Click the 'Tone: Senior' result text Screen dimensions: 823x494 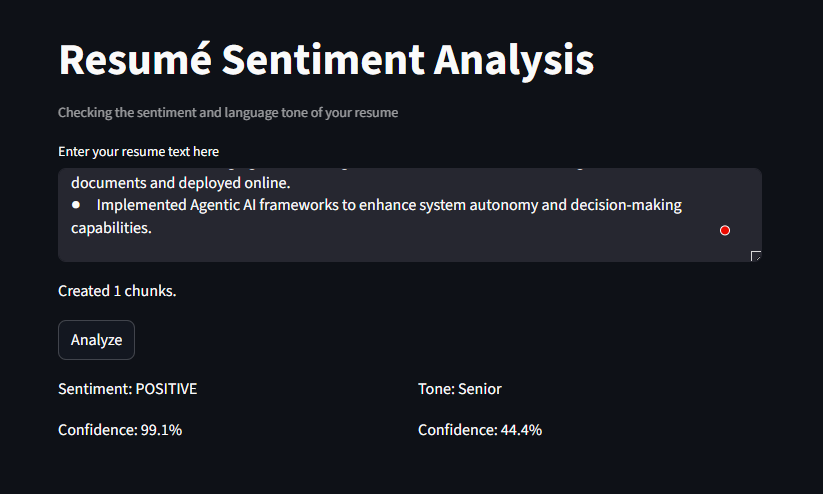(459, 389)
